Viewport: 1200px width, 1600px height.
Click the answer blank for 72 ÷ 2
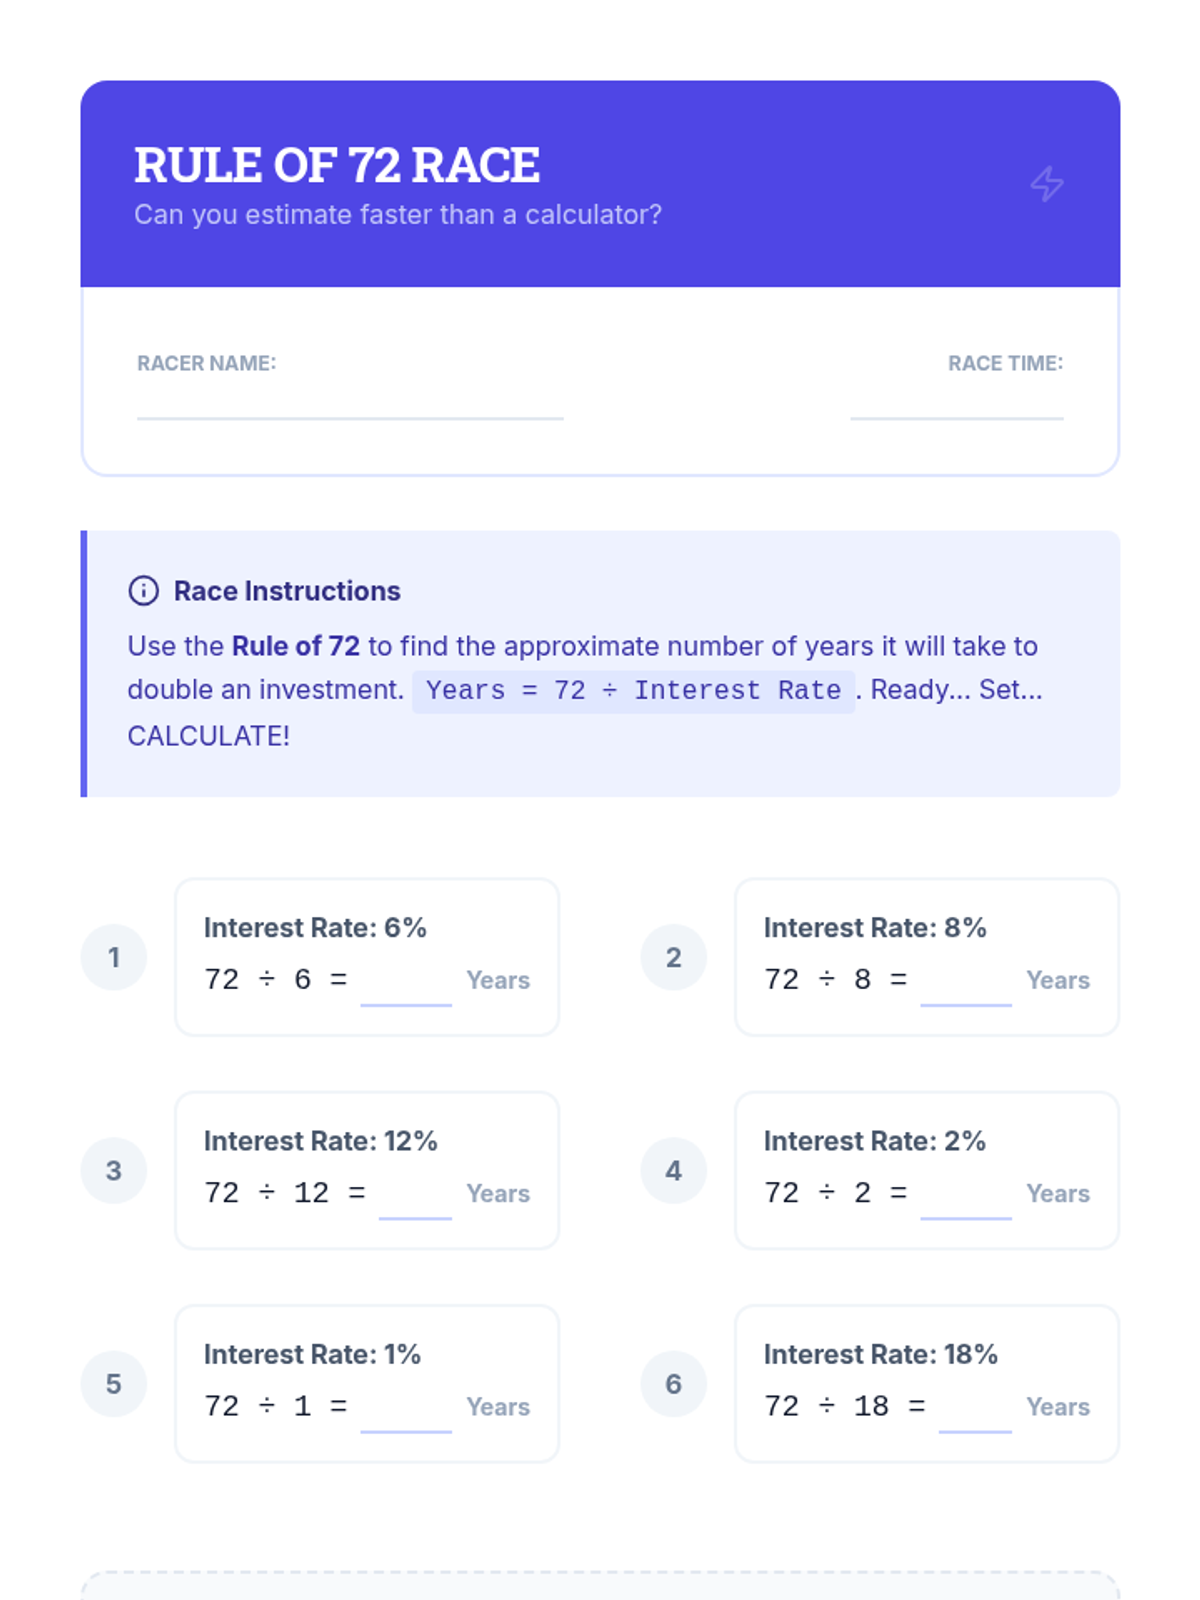coord(966,1200)
